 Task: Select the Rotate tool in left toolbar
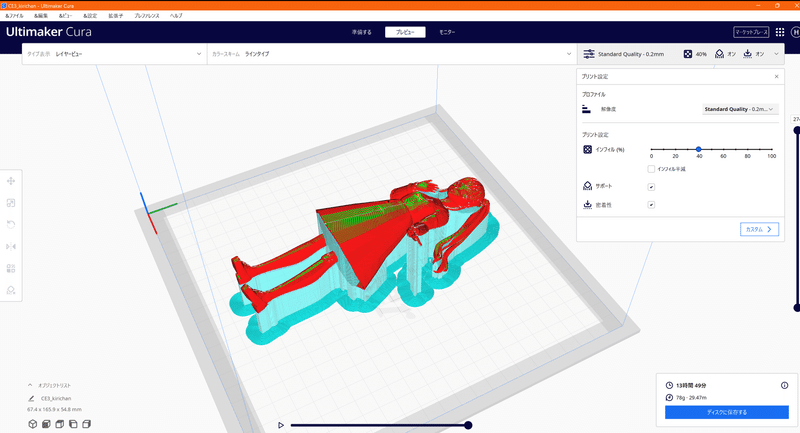(x=11, y=224)
